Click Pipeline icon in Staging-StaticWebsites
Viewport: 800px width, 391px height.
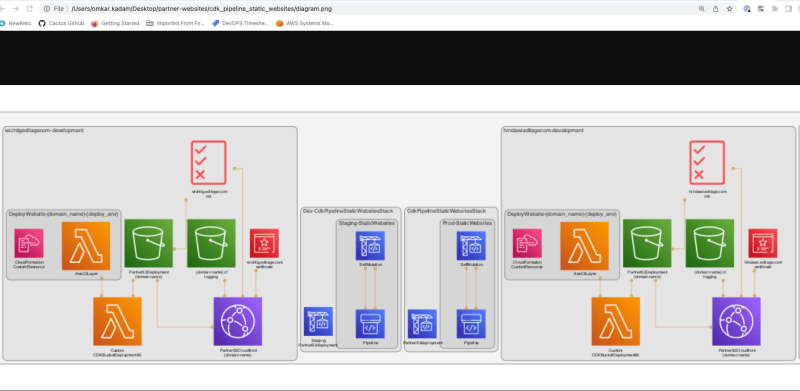370,324
